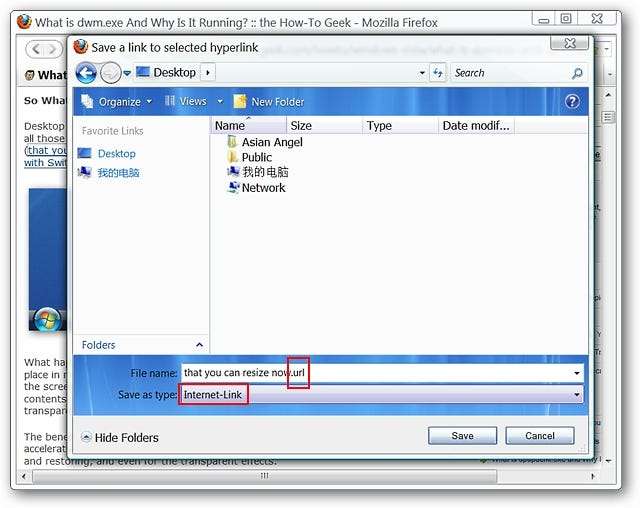640x508 pixels.
Task: Click the Cancel button
Action: (540, 436)
